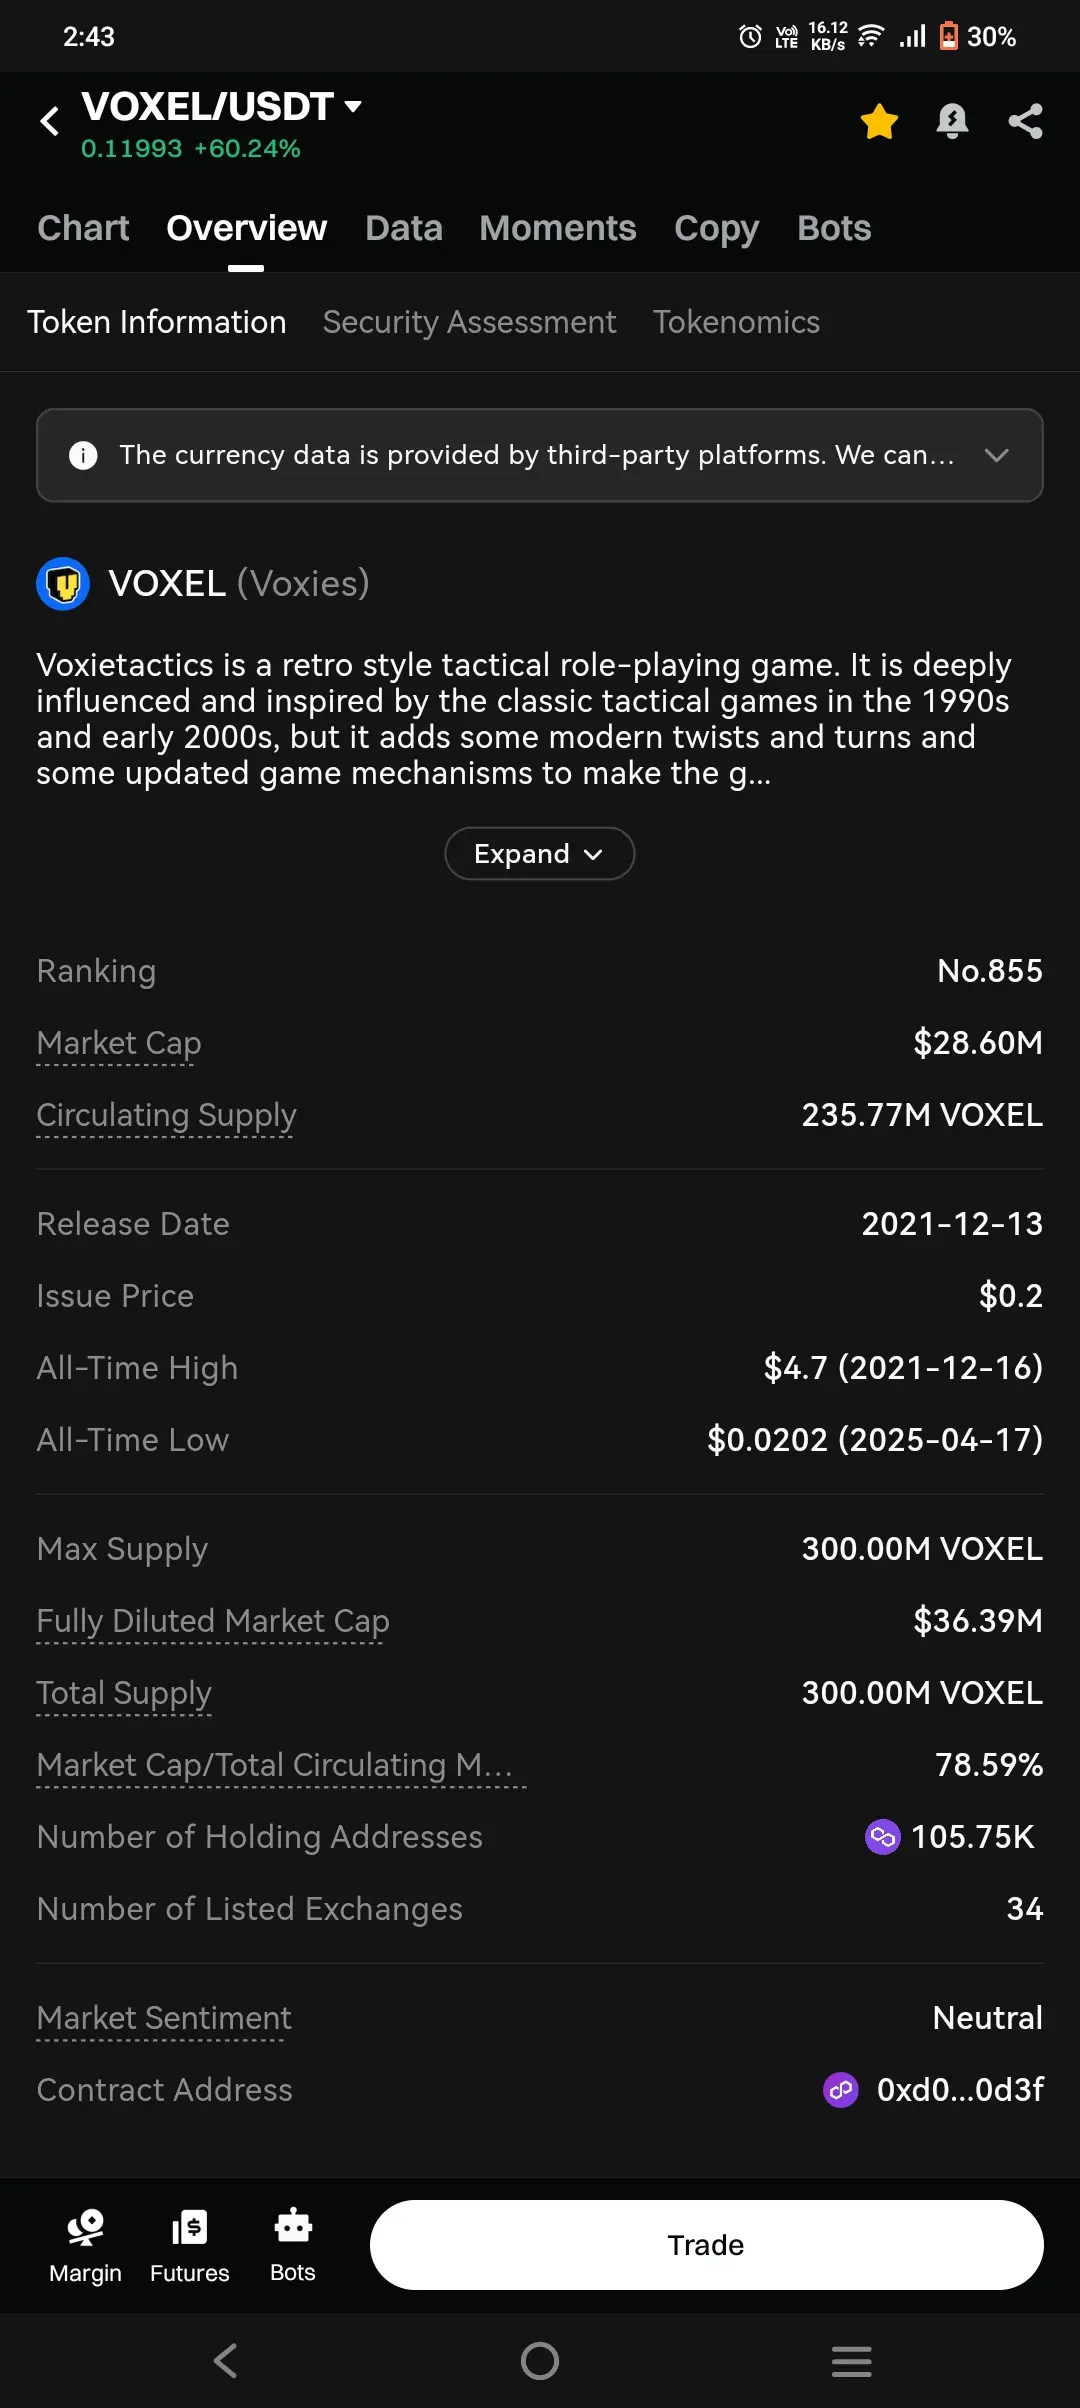Select the Security Assessment section
1080x2408 pixels.
[x=469, y=322]
